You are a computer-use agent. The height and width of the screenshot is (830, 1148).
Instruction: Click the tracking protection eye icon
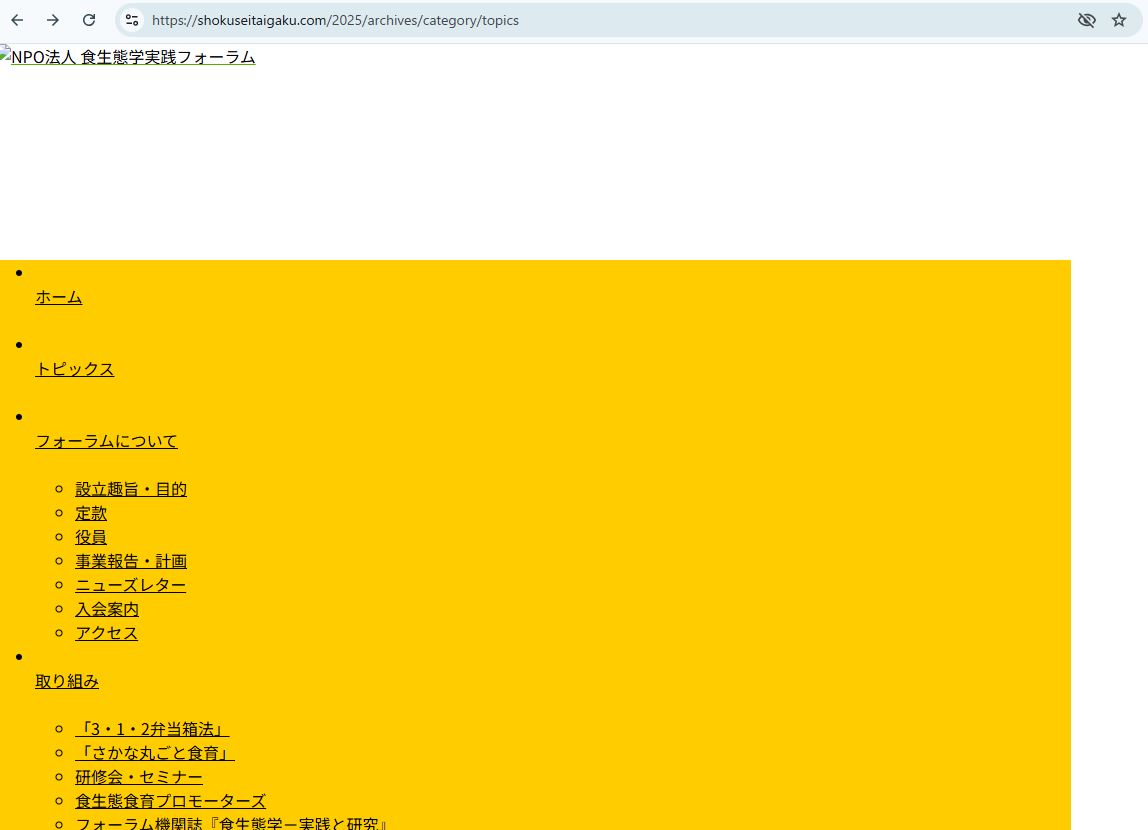tap(1086, 20)
